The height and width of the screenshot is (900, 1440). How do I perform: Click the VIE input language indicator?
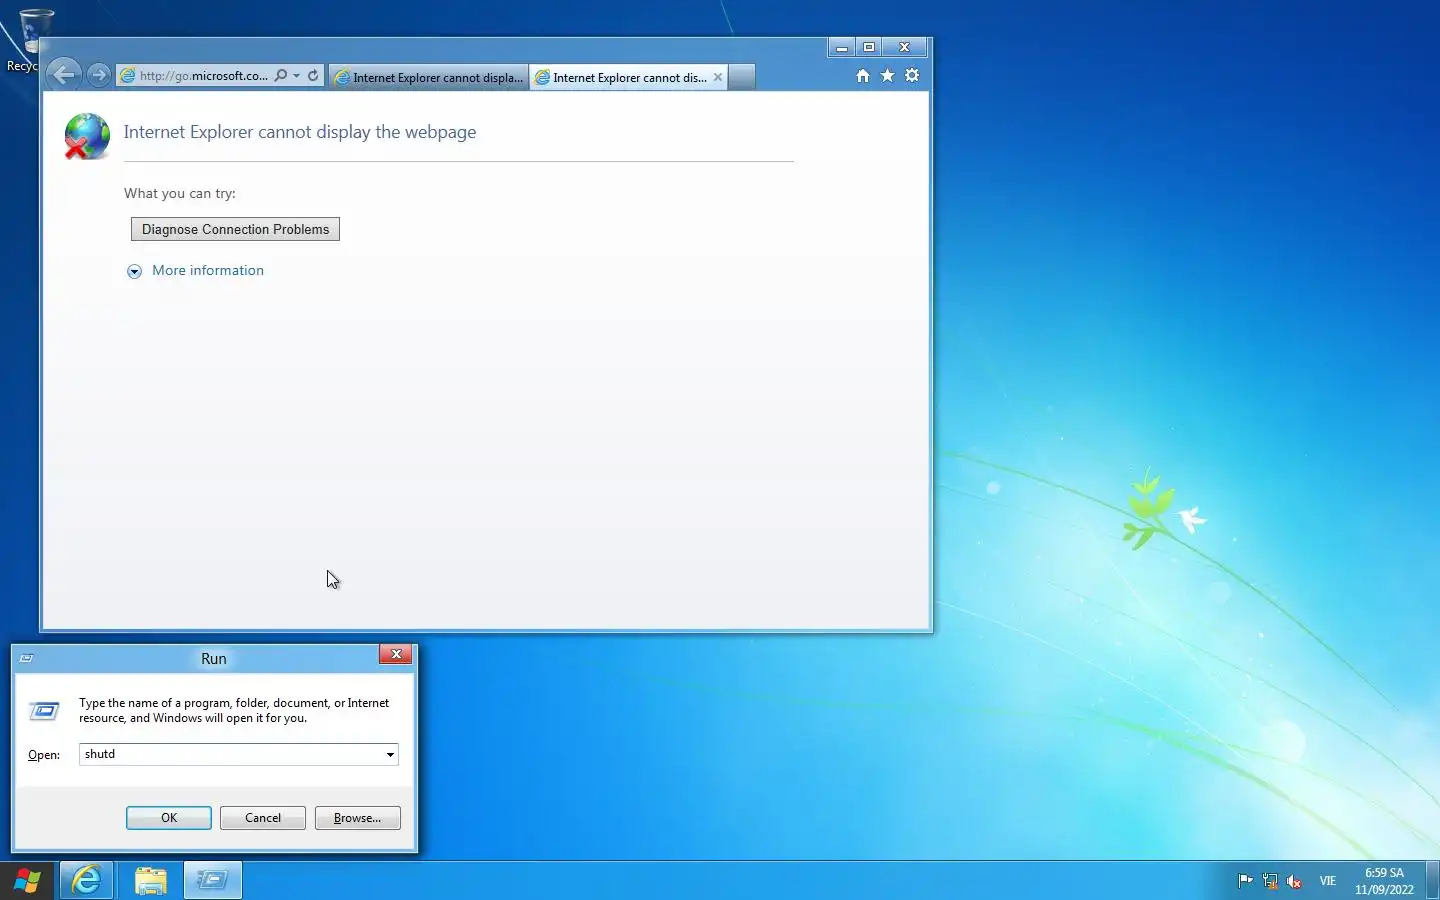pyautogui.click(x=1328, y=881)
